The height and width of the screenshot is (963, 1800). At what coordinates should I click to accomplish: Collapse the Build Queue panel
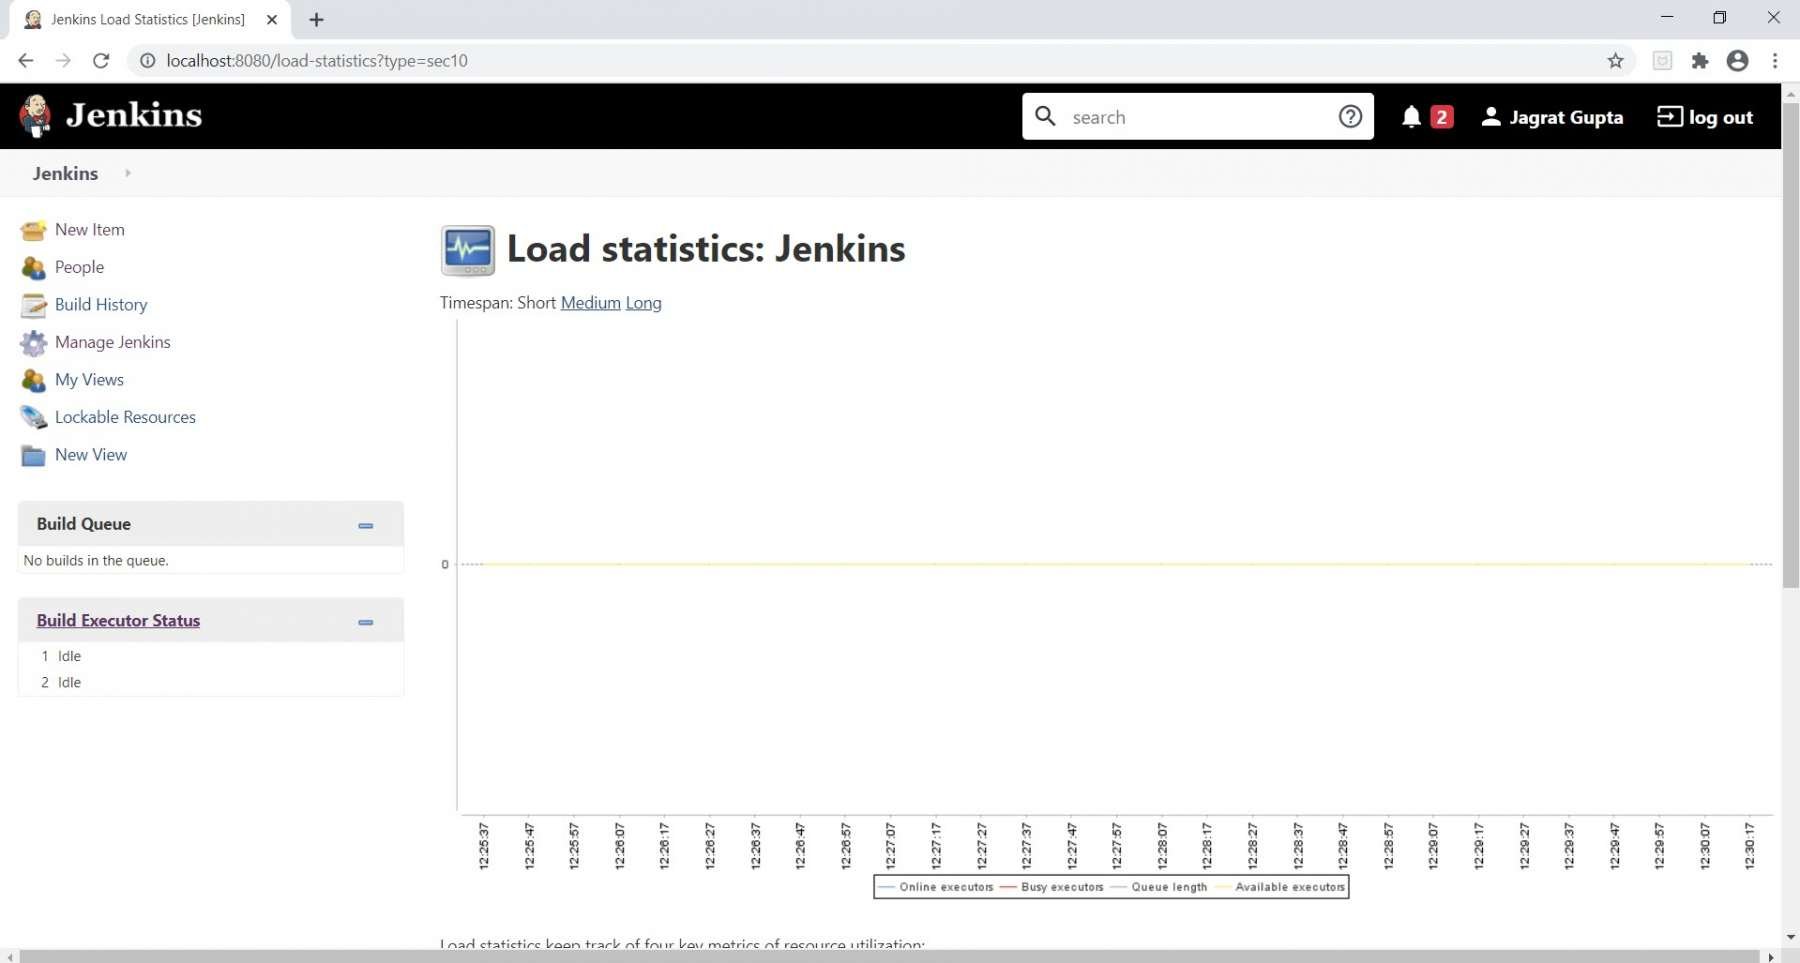pyautogui.click(x=365, y=525)
